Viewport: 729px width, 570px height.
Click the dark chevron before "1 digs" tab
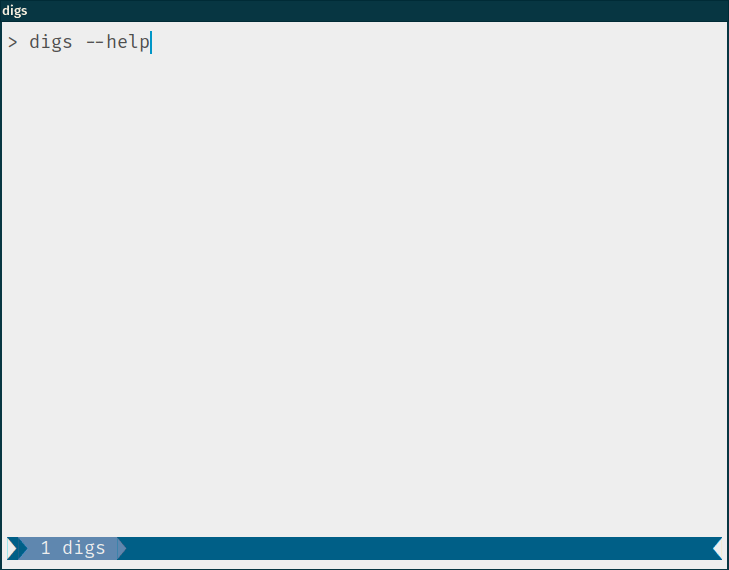[x=23, y=548]
